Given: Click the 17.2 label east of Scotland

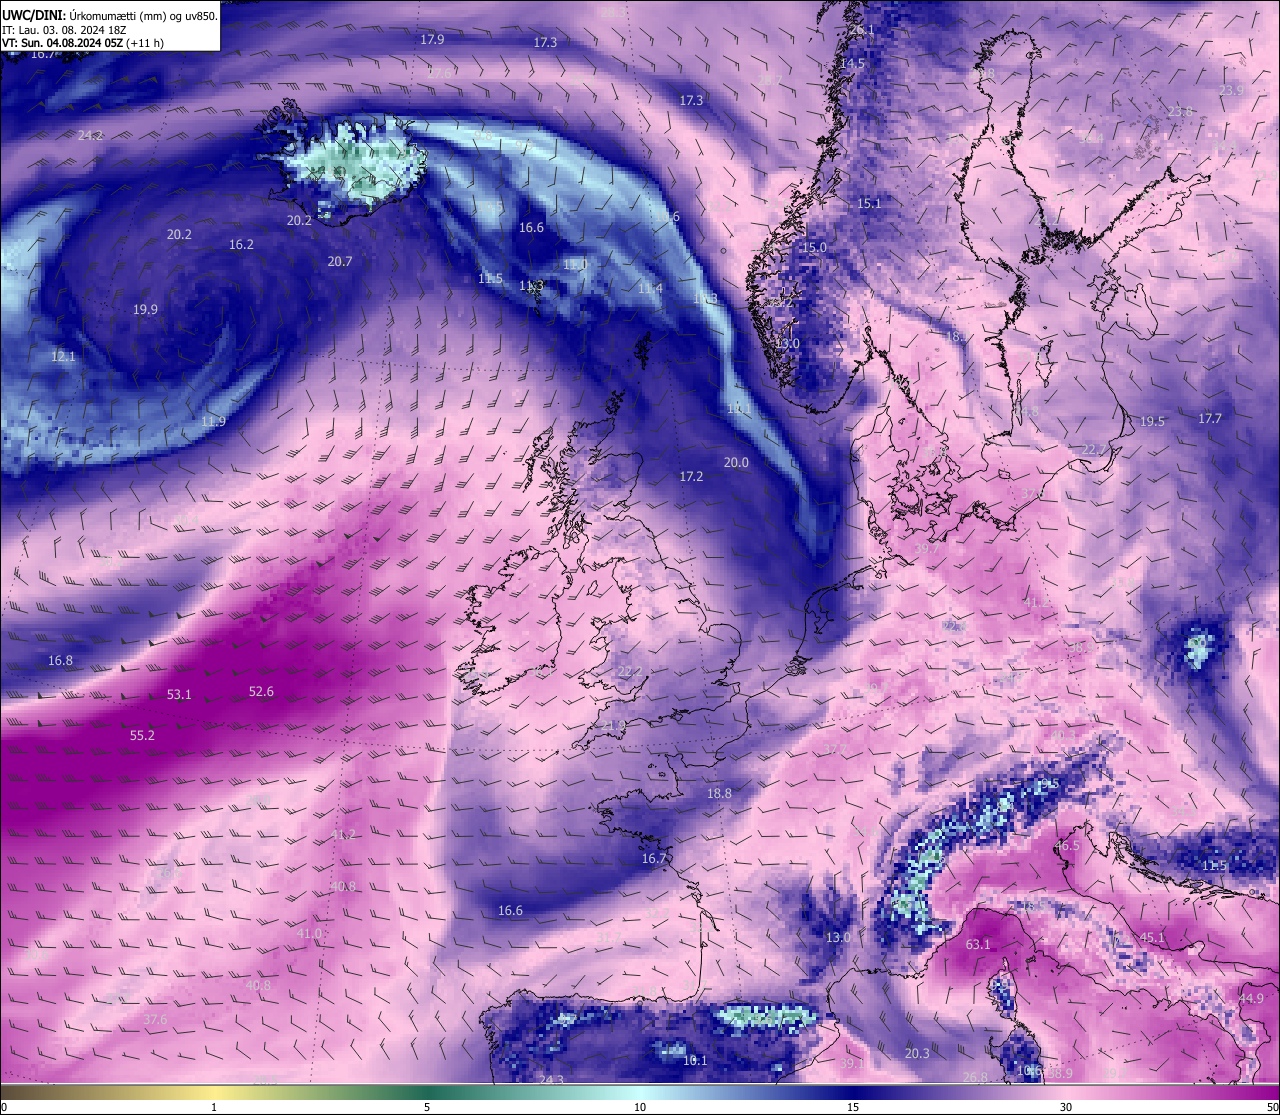Looking at the screenshot, I should [x=691, y=477].
